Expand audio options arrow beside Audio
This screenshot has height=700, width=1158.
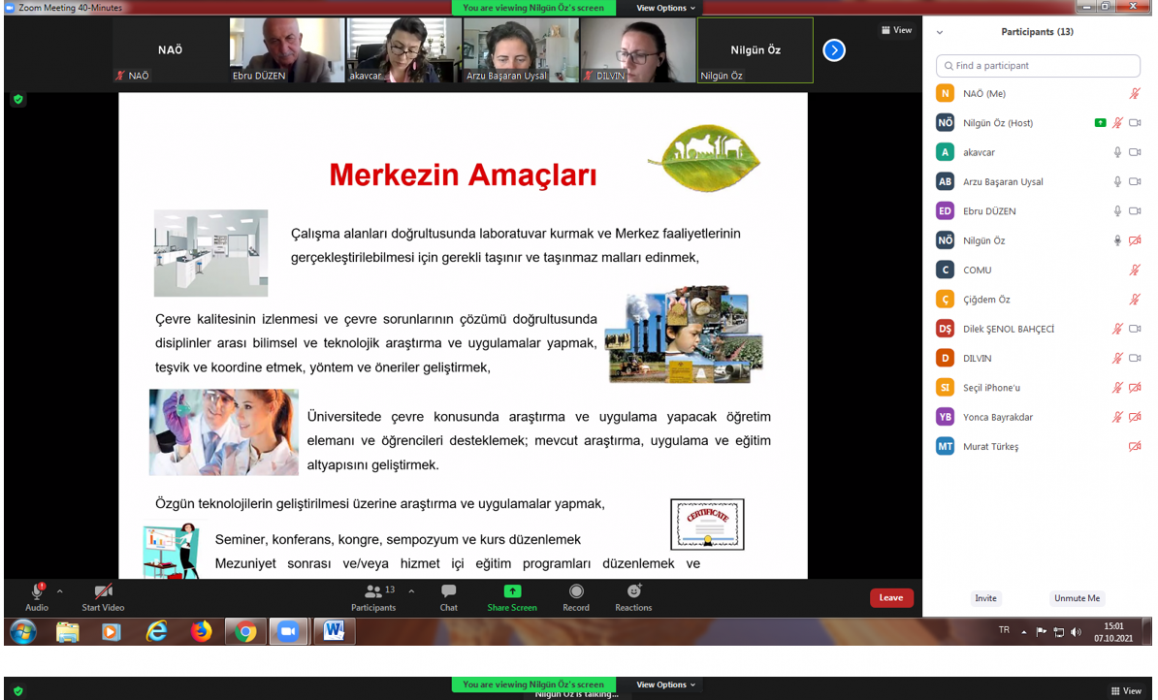point(60,591)
